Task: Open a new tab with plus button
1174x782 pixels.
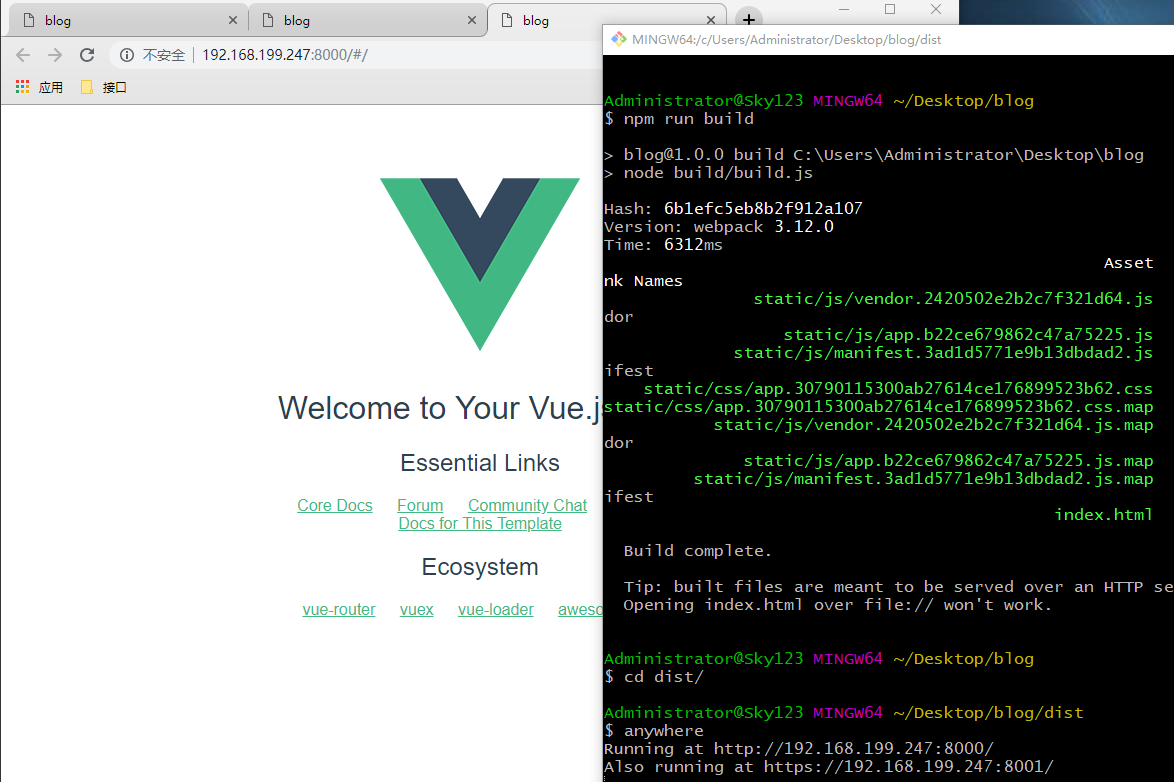Action: pyautogui.click(x=749, y=19)
